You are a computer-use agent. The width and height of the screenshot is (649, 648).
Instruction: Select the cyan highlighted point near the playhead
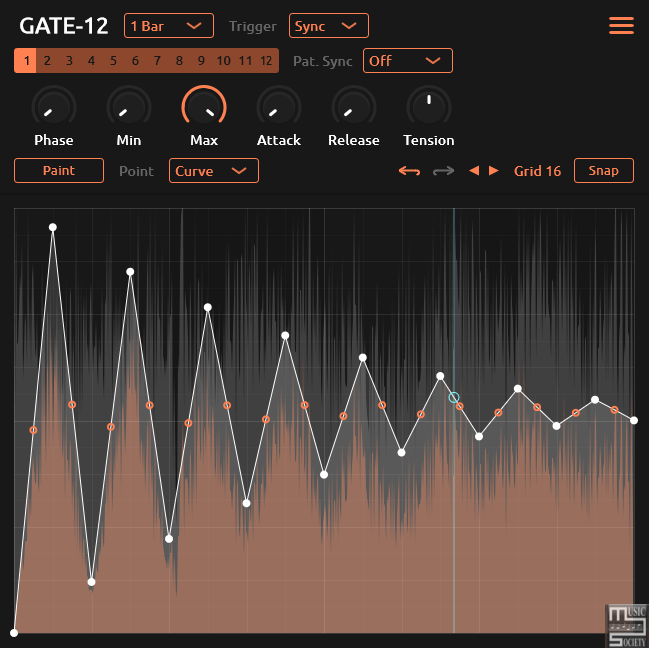[x=454, y=397]
